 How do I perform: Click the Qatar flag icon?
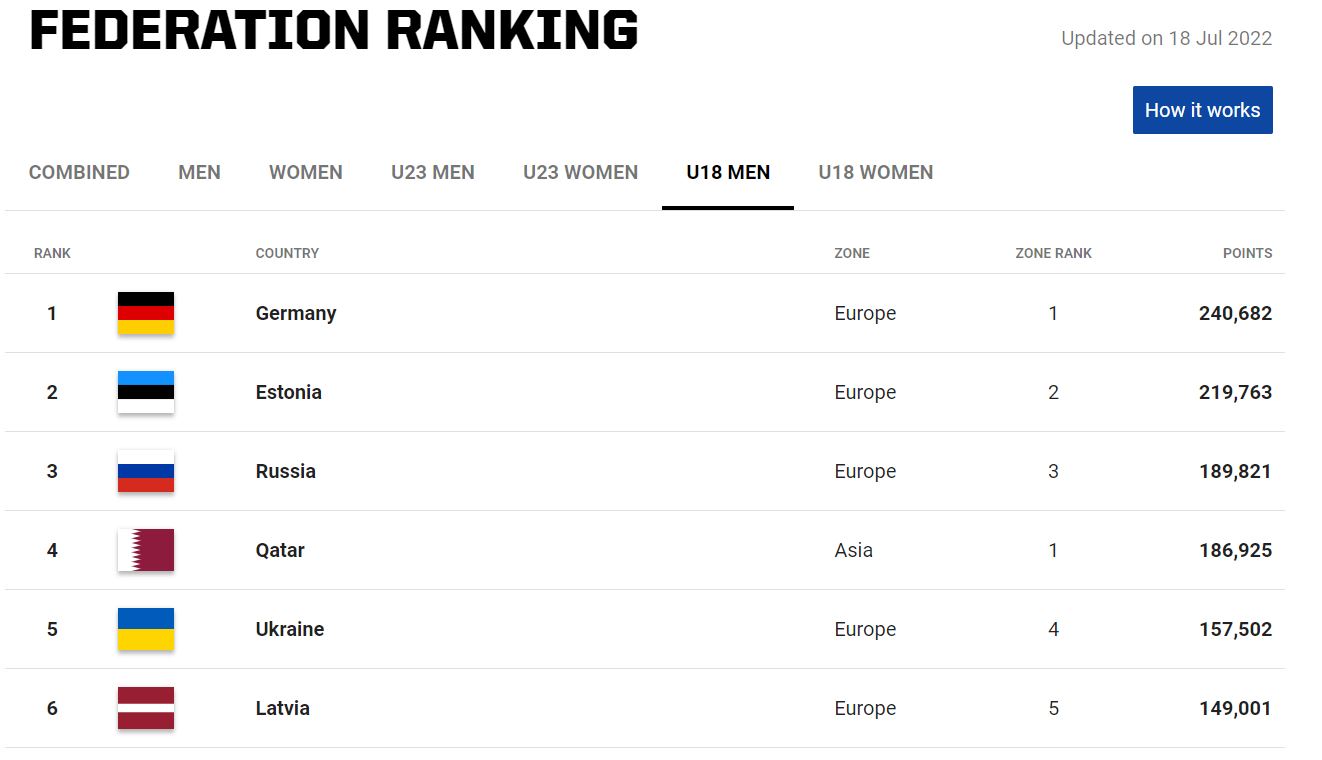point(146,550)
